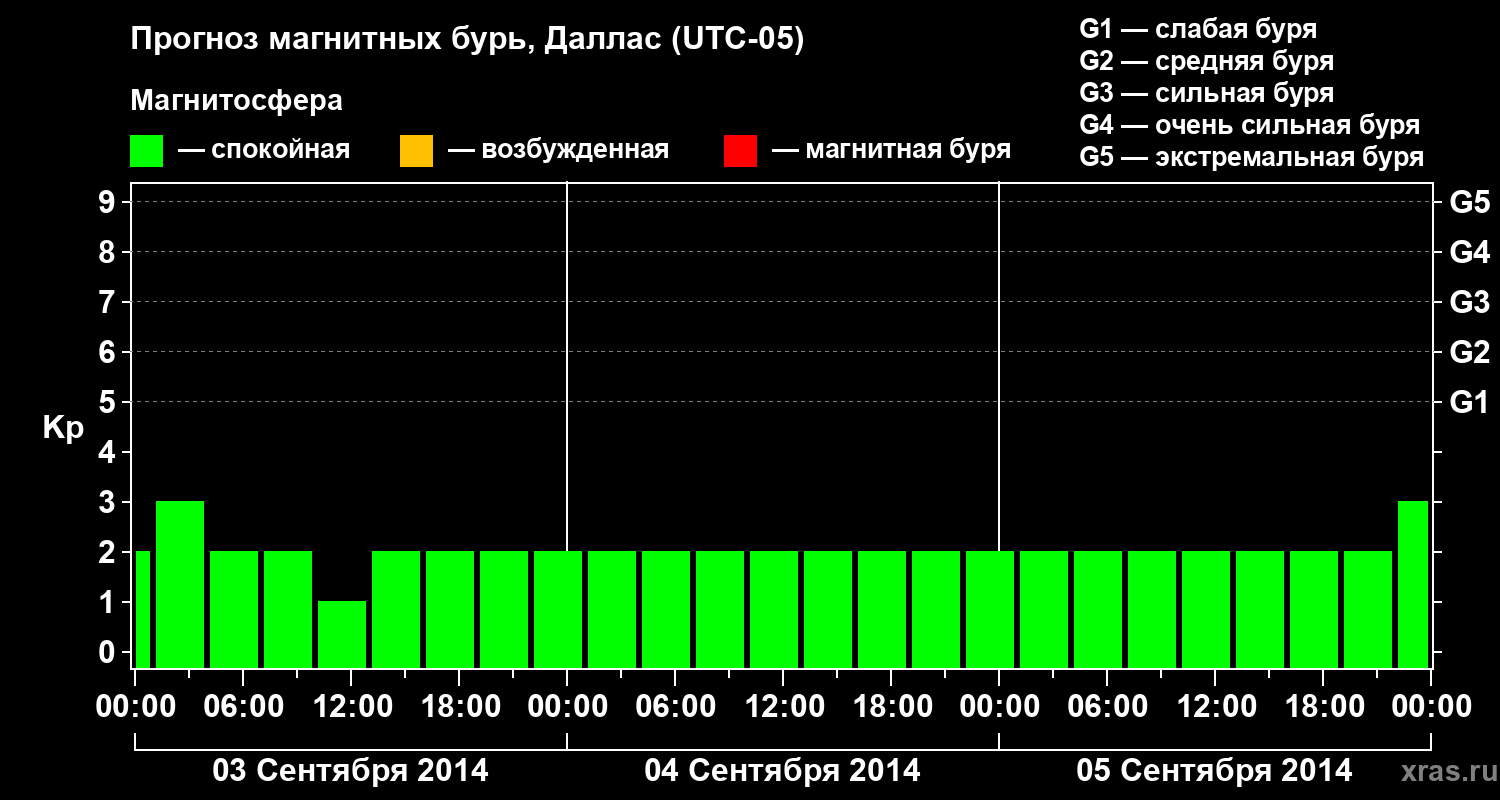This screenshot has height=800, width=1500.
Task: Click the 'G5' label on the right axis
Action: click(x=1469, y=202)
